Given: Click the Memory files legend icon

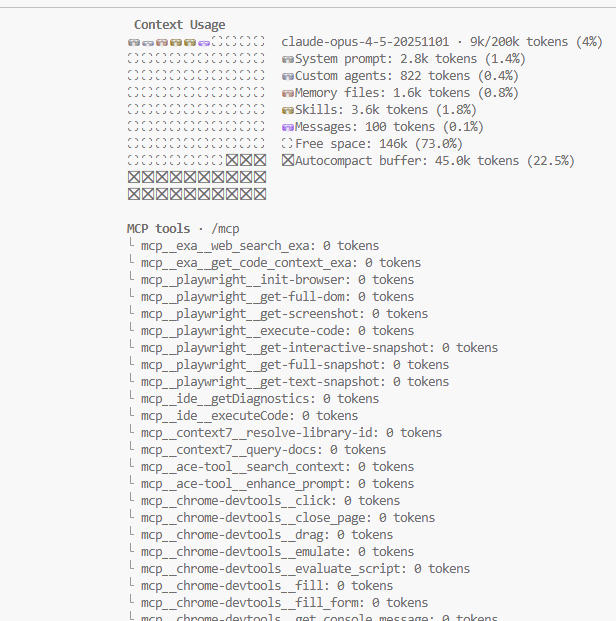Looking at the screenshot, I should click(288, 93).
